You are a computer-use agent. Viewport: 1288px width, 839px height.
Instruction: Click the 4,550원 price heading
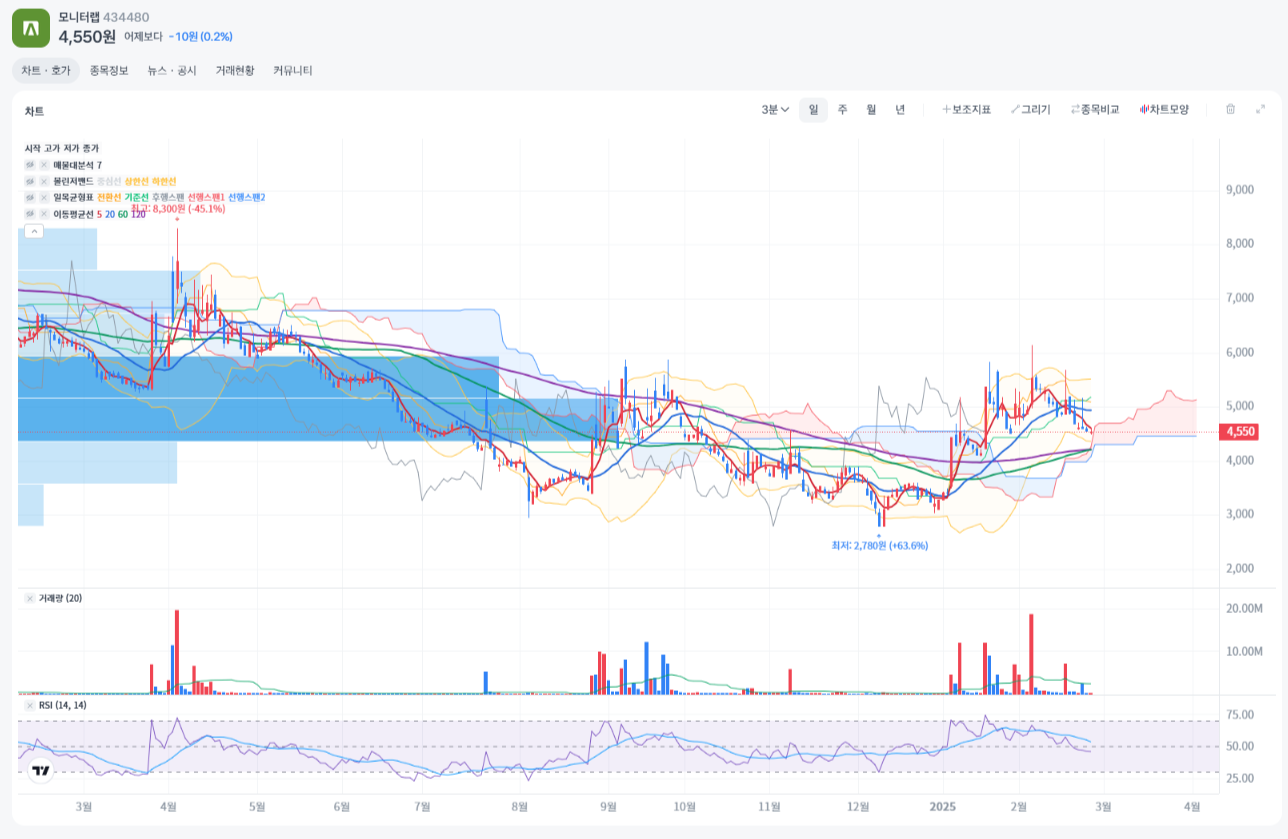(x=87, y=37)
